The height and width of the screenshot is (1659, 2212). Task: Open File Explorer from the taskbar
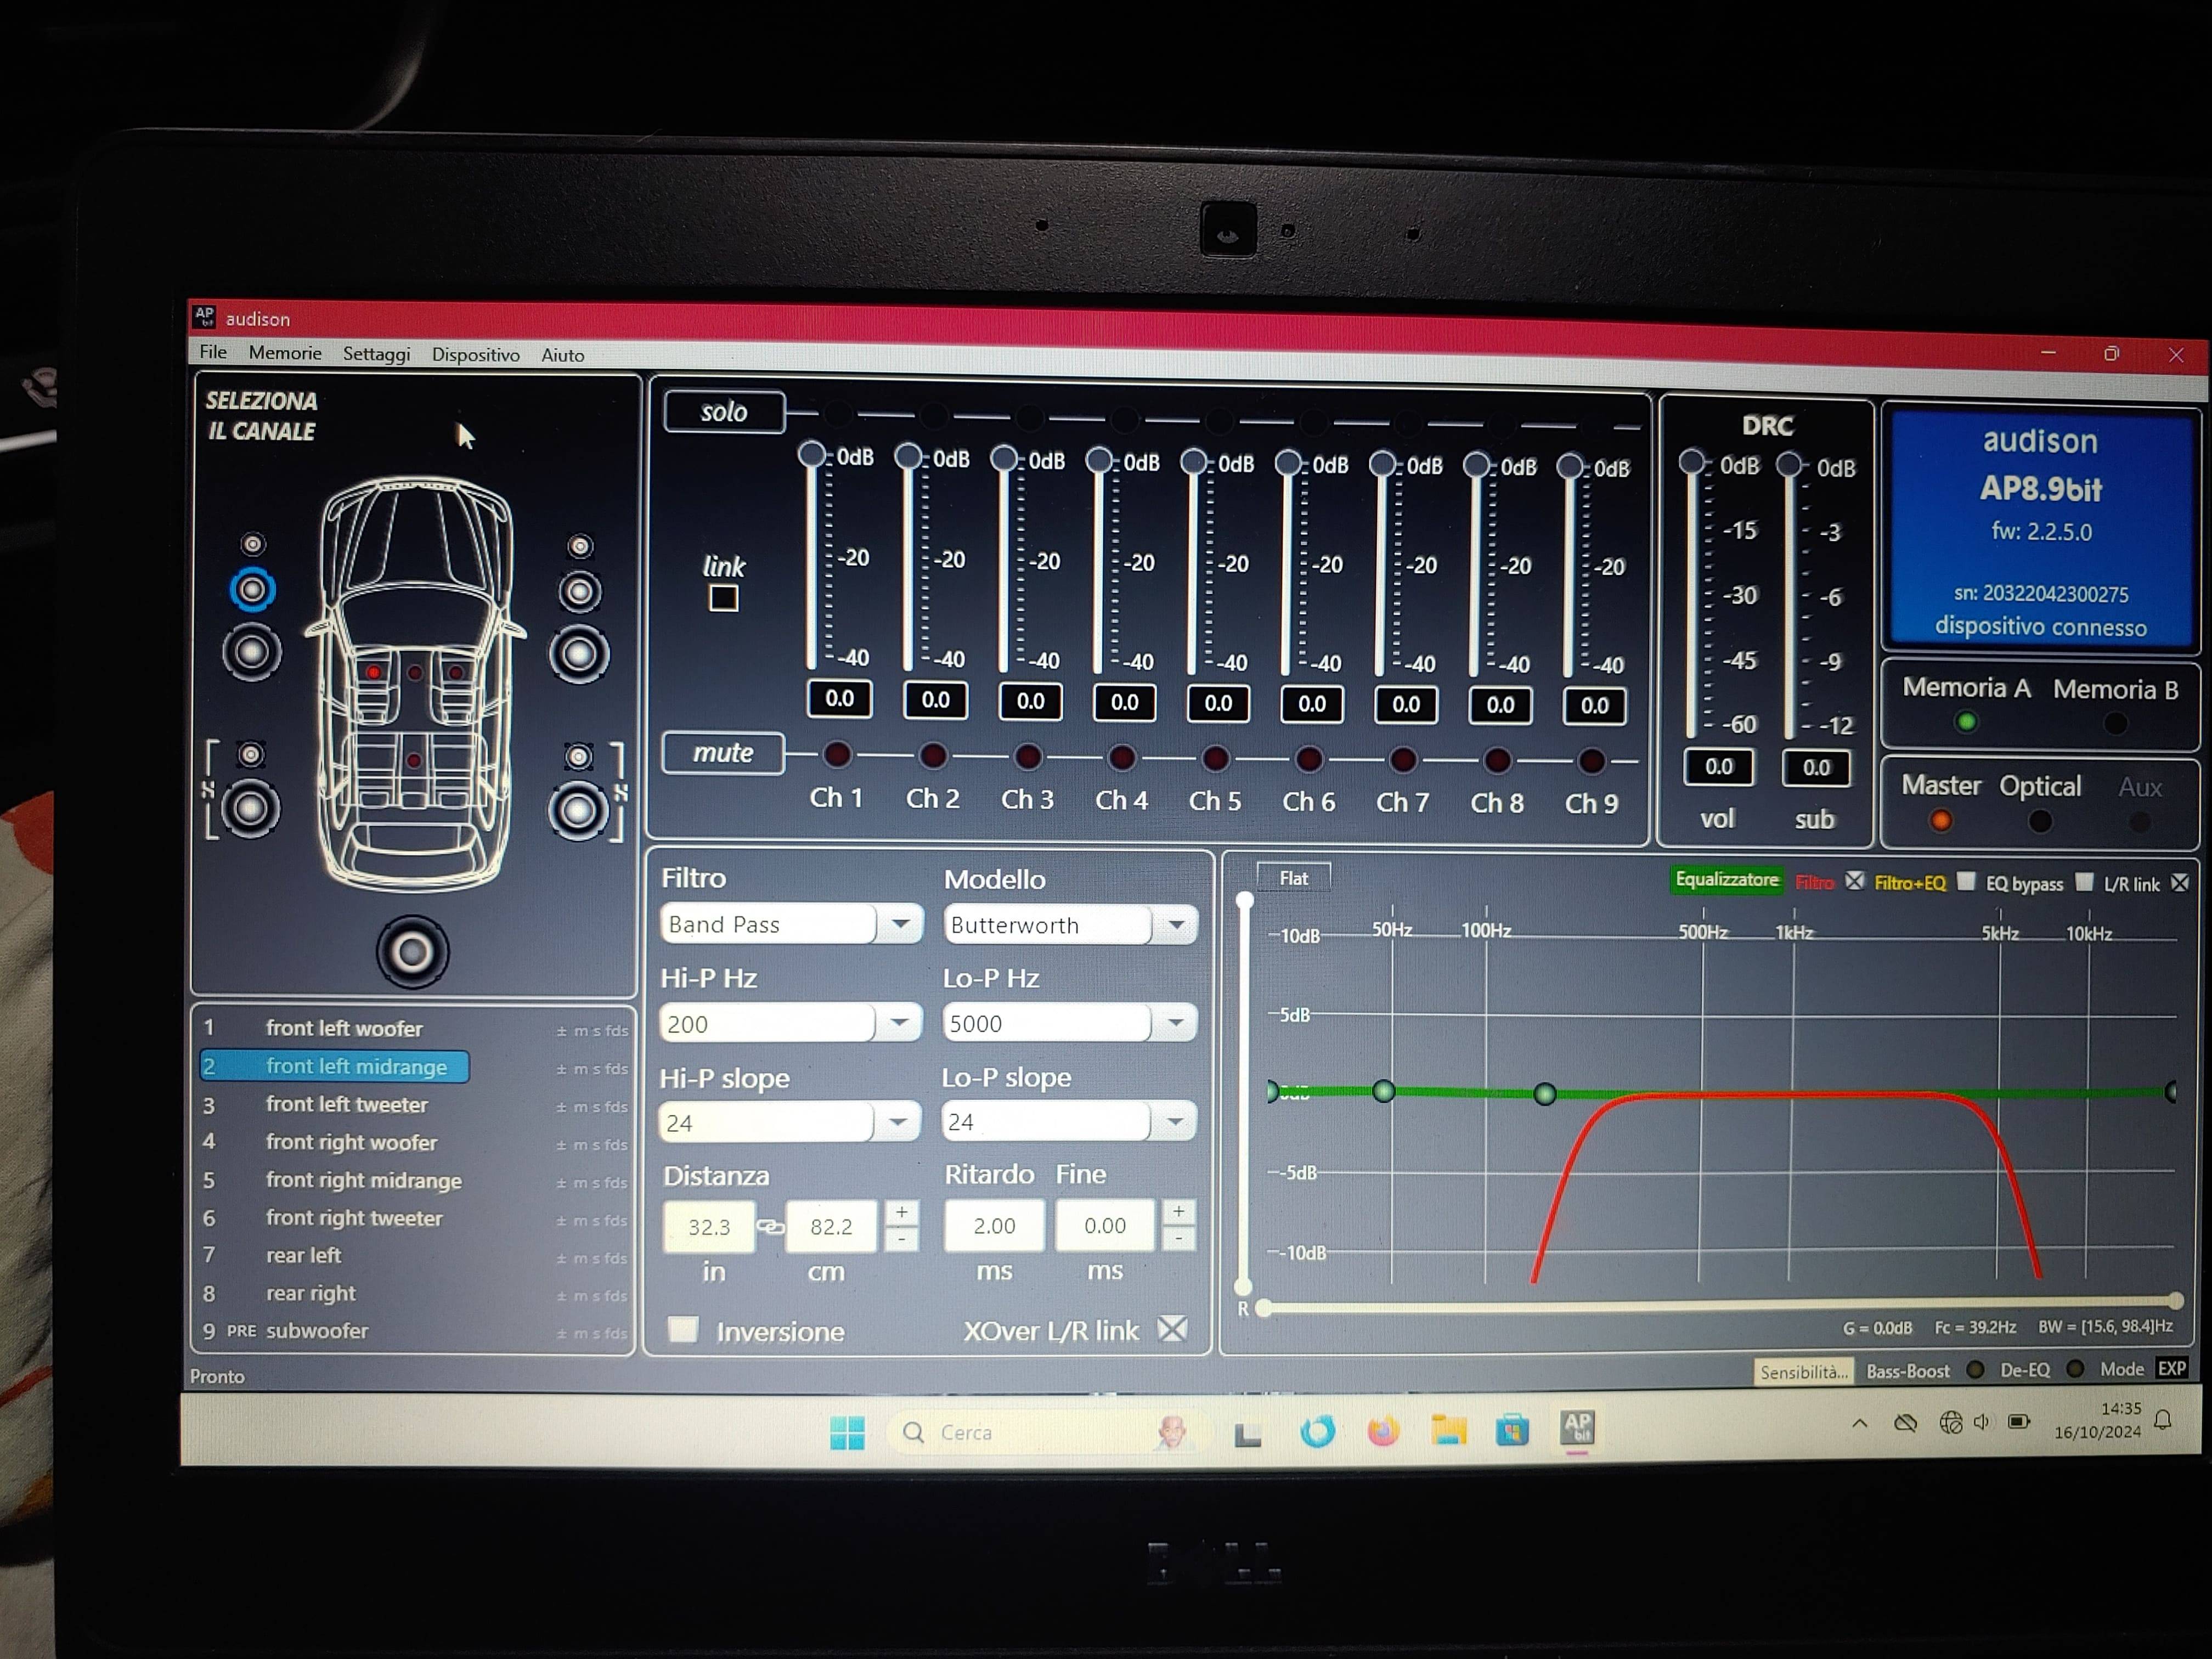click(x=1448, y=1431)
